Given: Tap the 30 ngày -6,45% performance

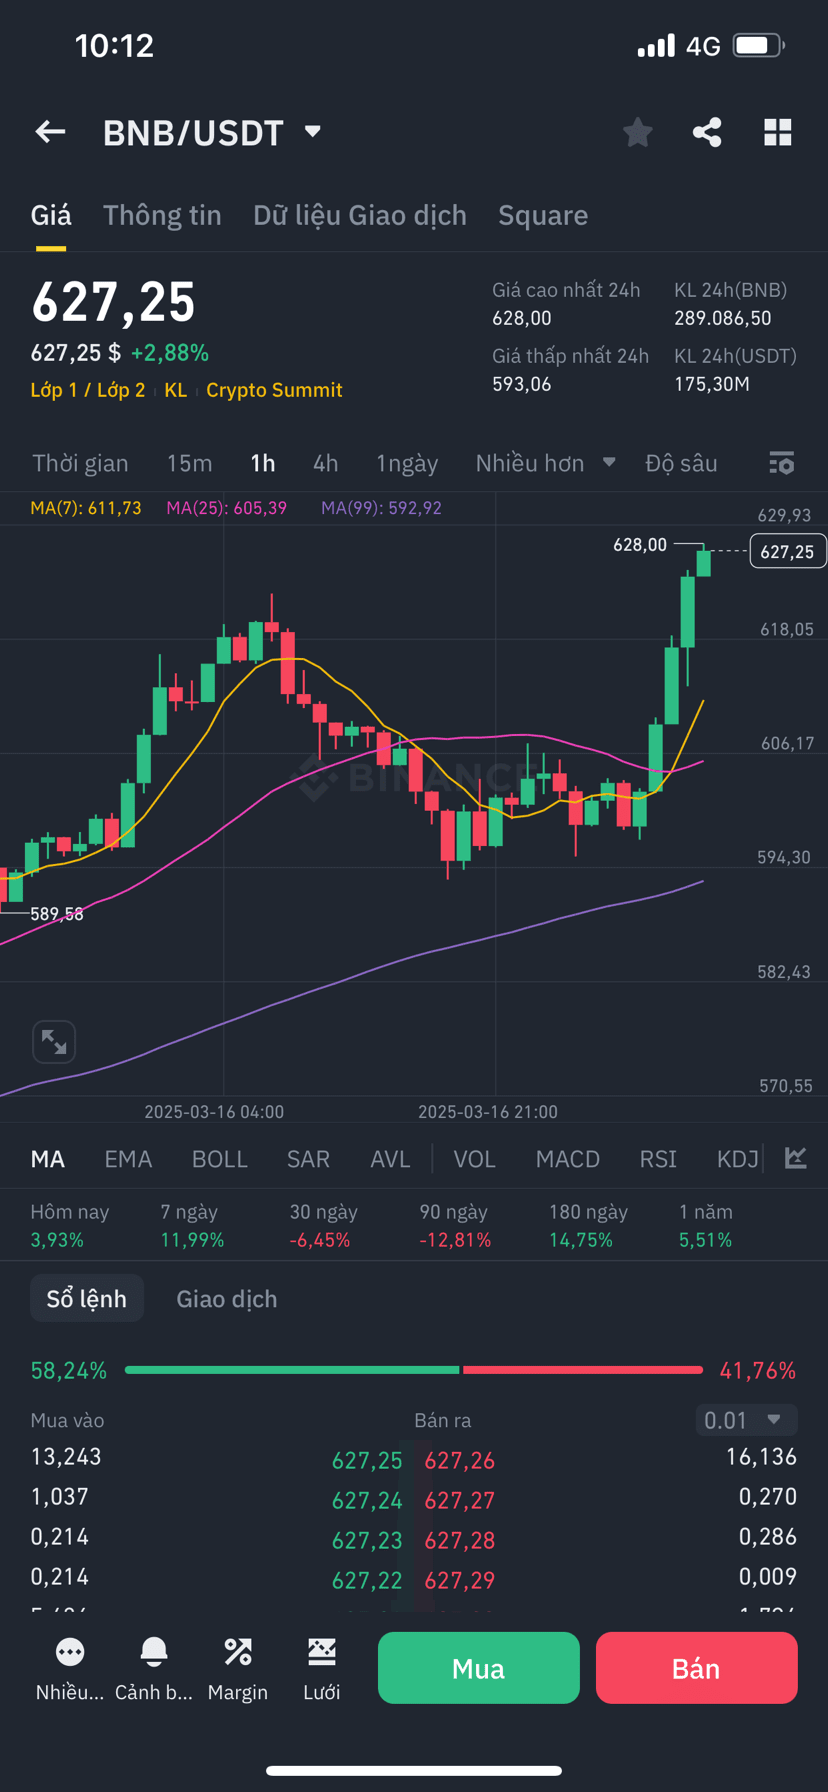Looking at the screenshot, I should coord(324,1226).
